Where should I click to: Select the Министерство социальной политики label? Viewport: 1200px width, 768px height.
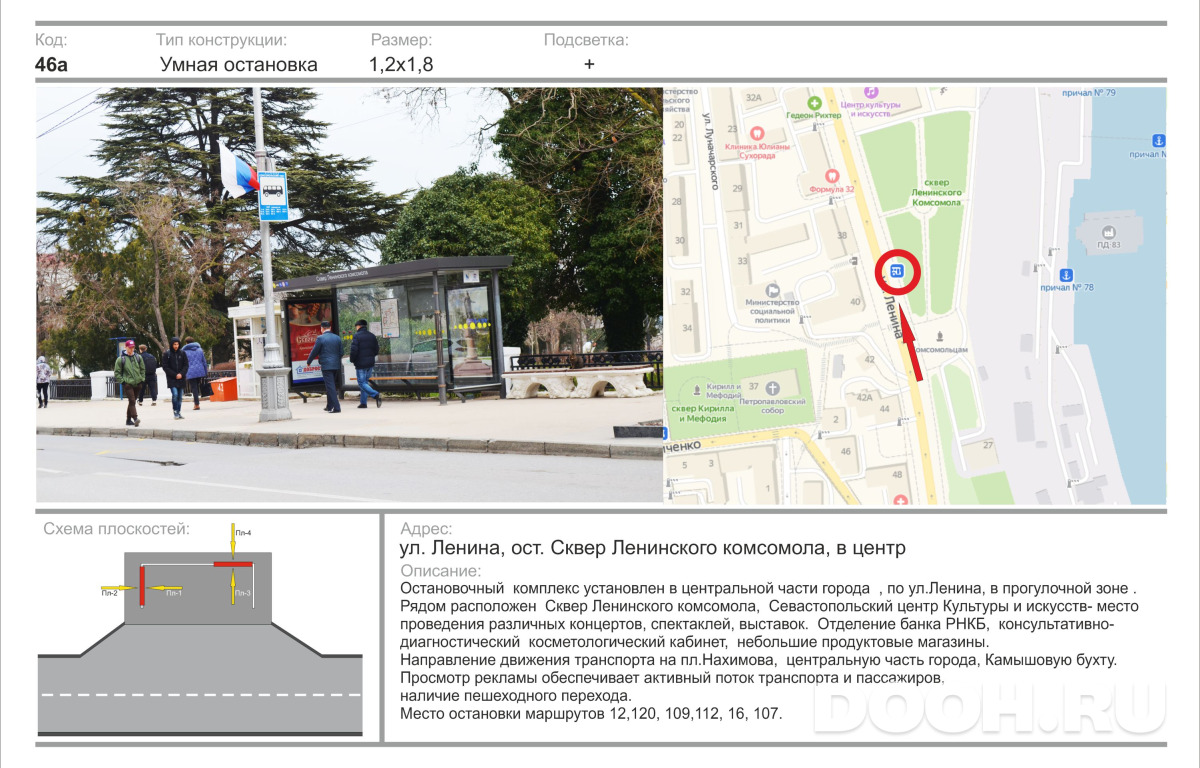coord(772,311)
